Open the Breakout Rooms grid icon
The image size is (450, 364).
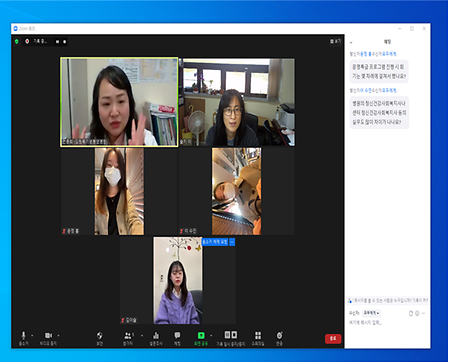pos(258,335)
